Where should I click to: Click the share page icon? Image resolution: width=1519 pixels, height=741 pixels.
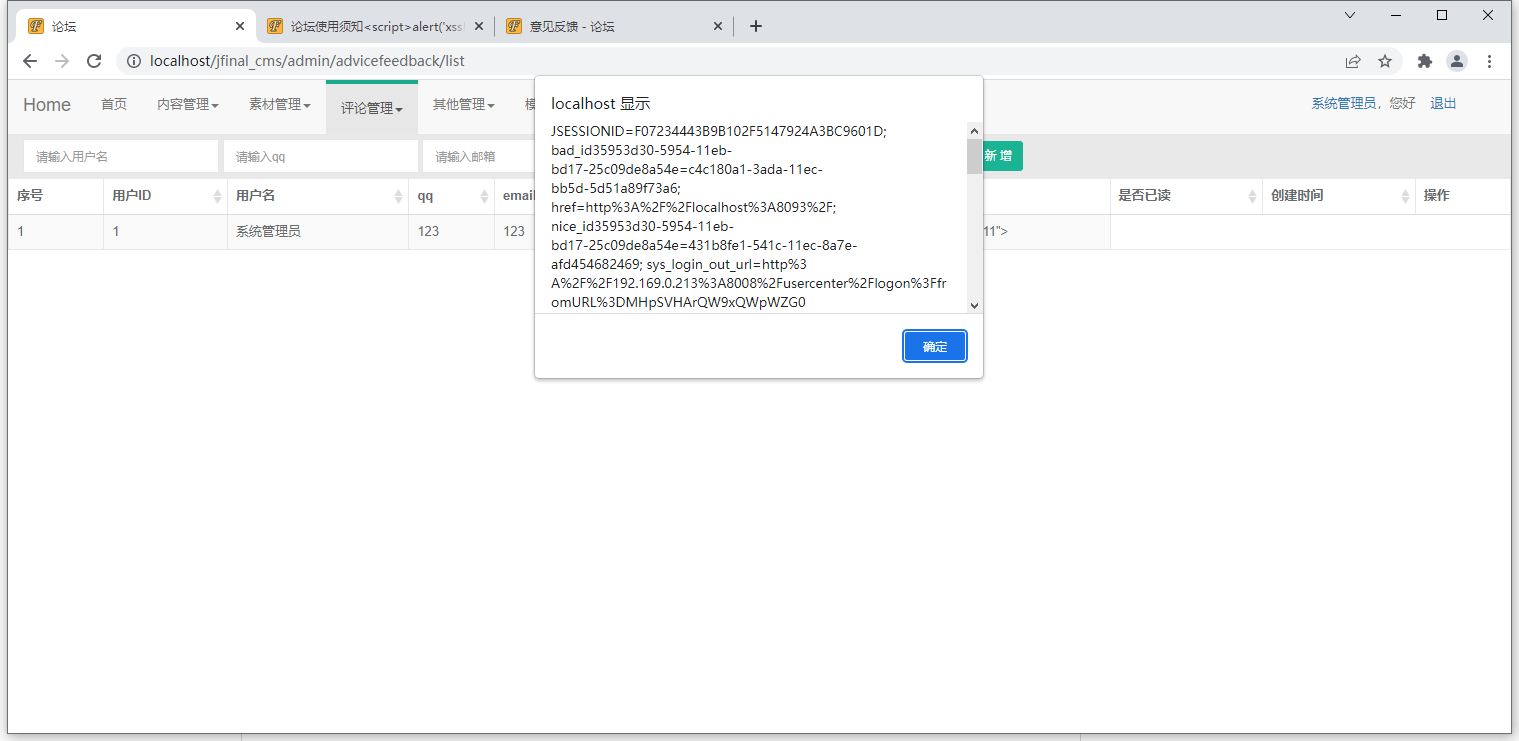coord(1353,61)
